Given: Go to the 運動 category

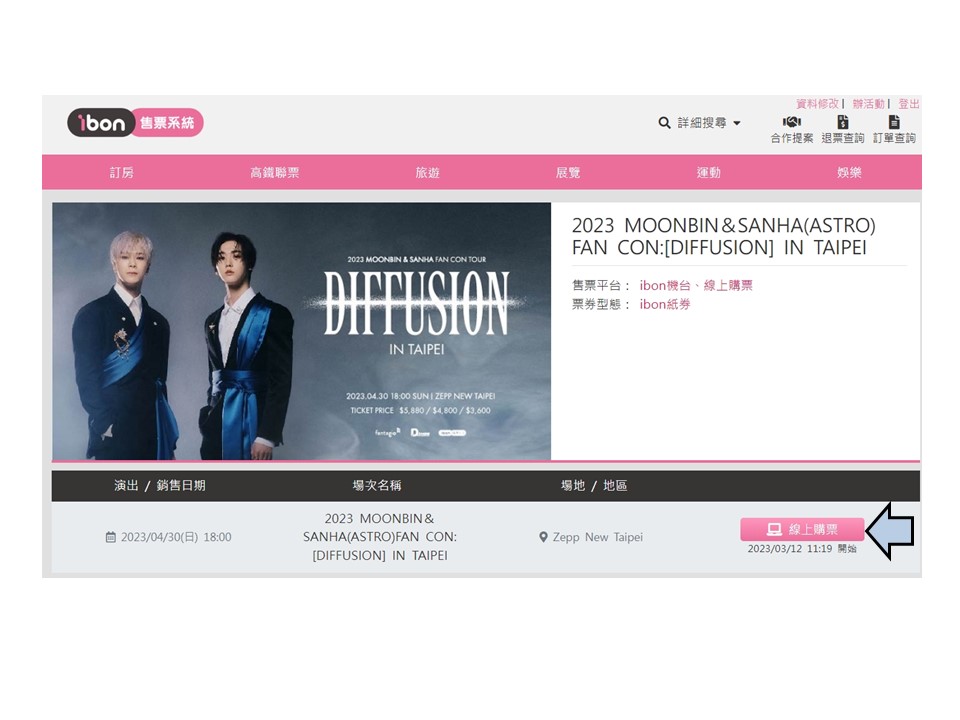Looking at the screenshot, I should 708,173.
